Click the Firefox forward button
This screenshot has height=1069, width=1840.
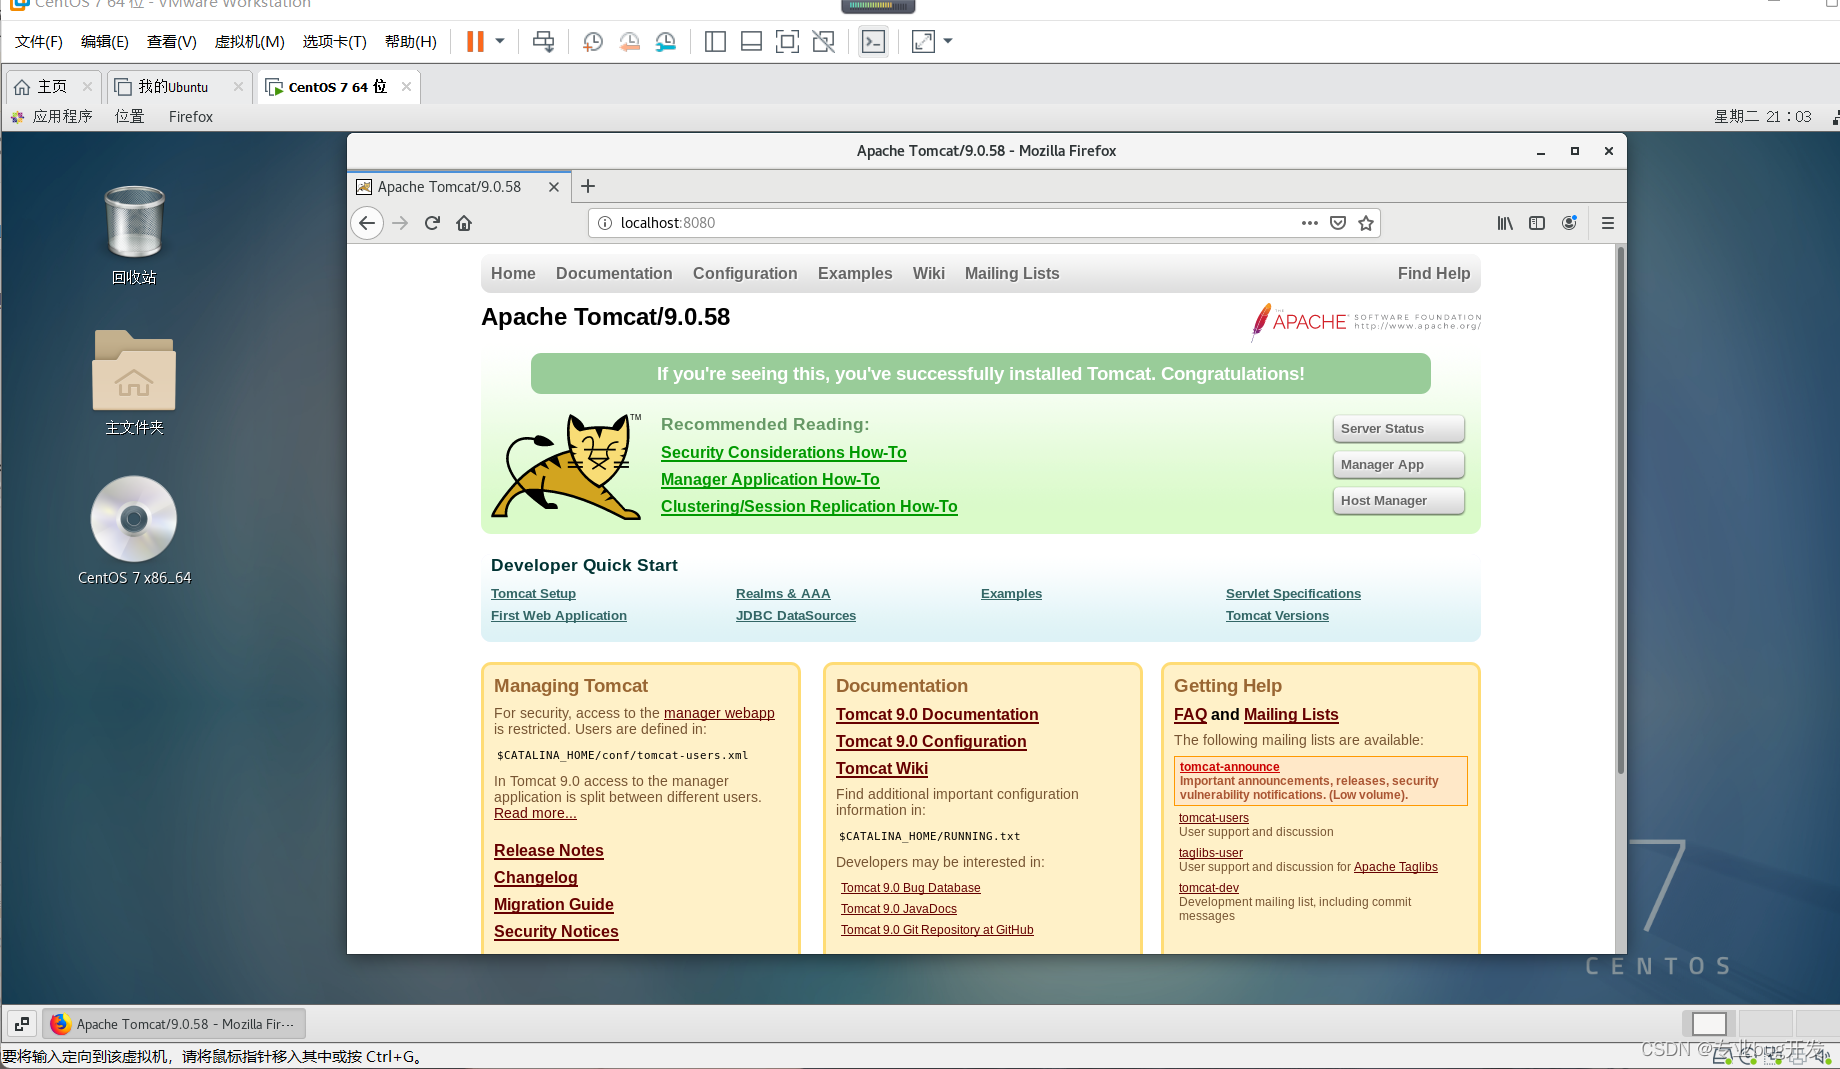click(400, 223)
